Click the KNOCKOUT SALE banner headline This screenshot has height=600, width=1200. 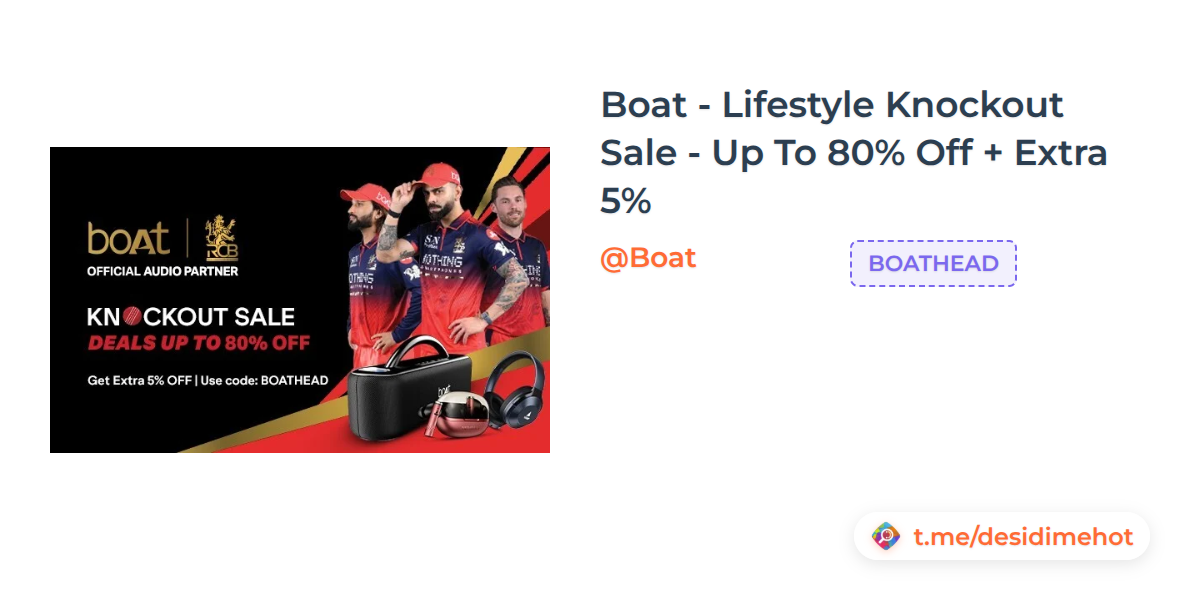click(190, 318)
